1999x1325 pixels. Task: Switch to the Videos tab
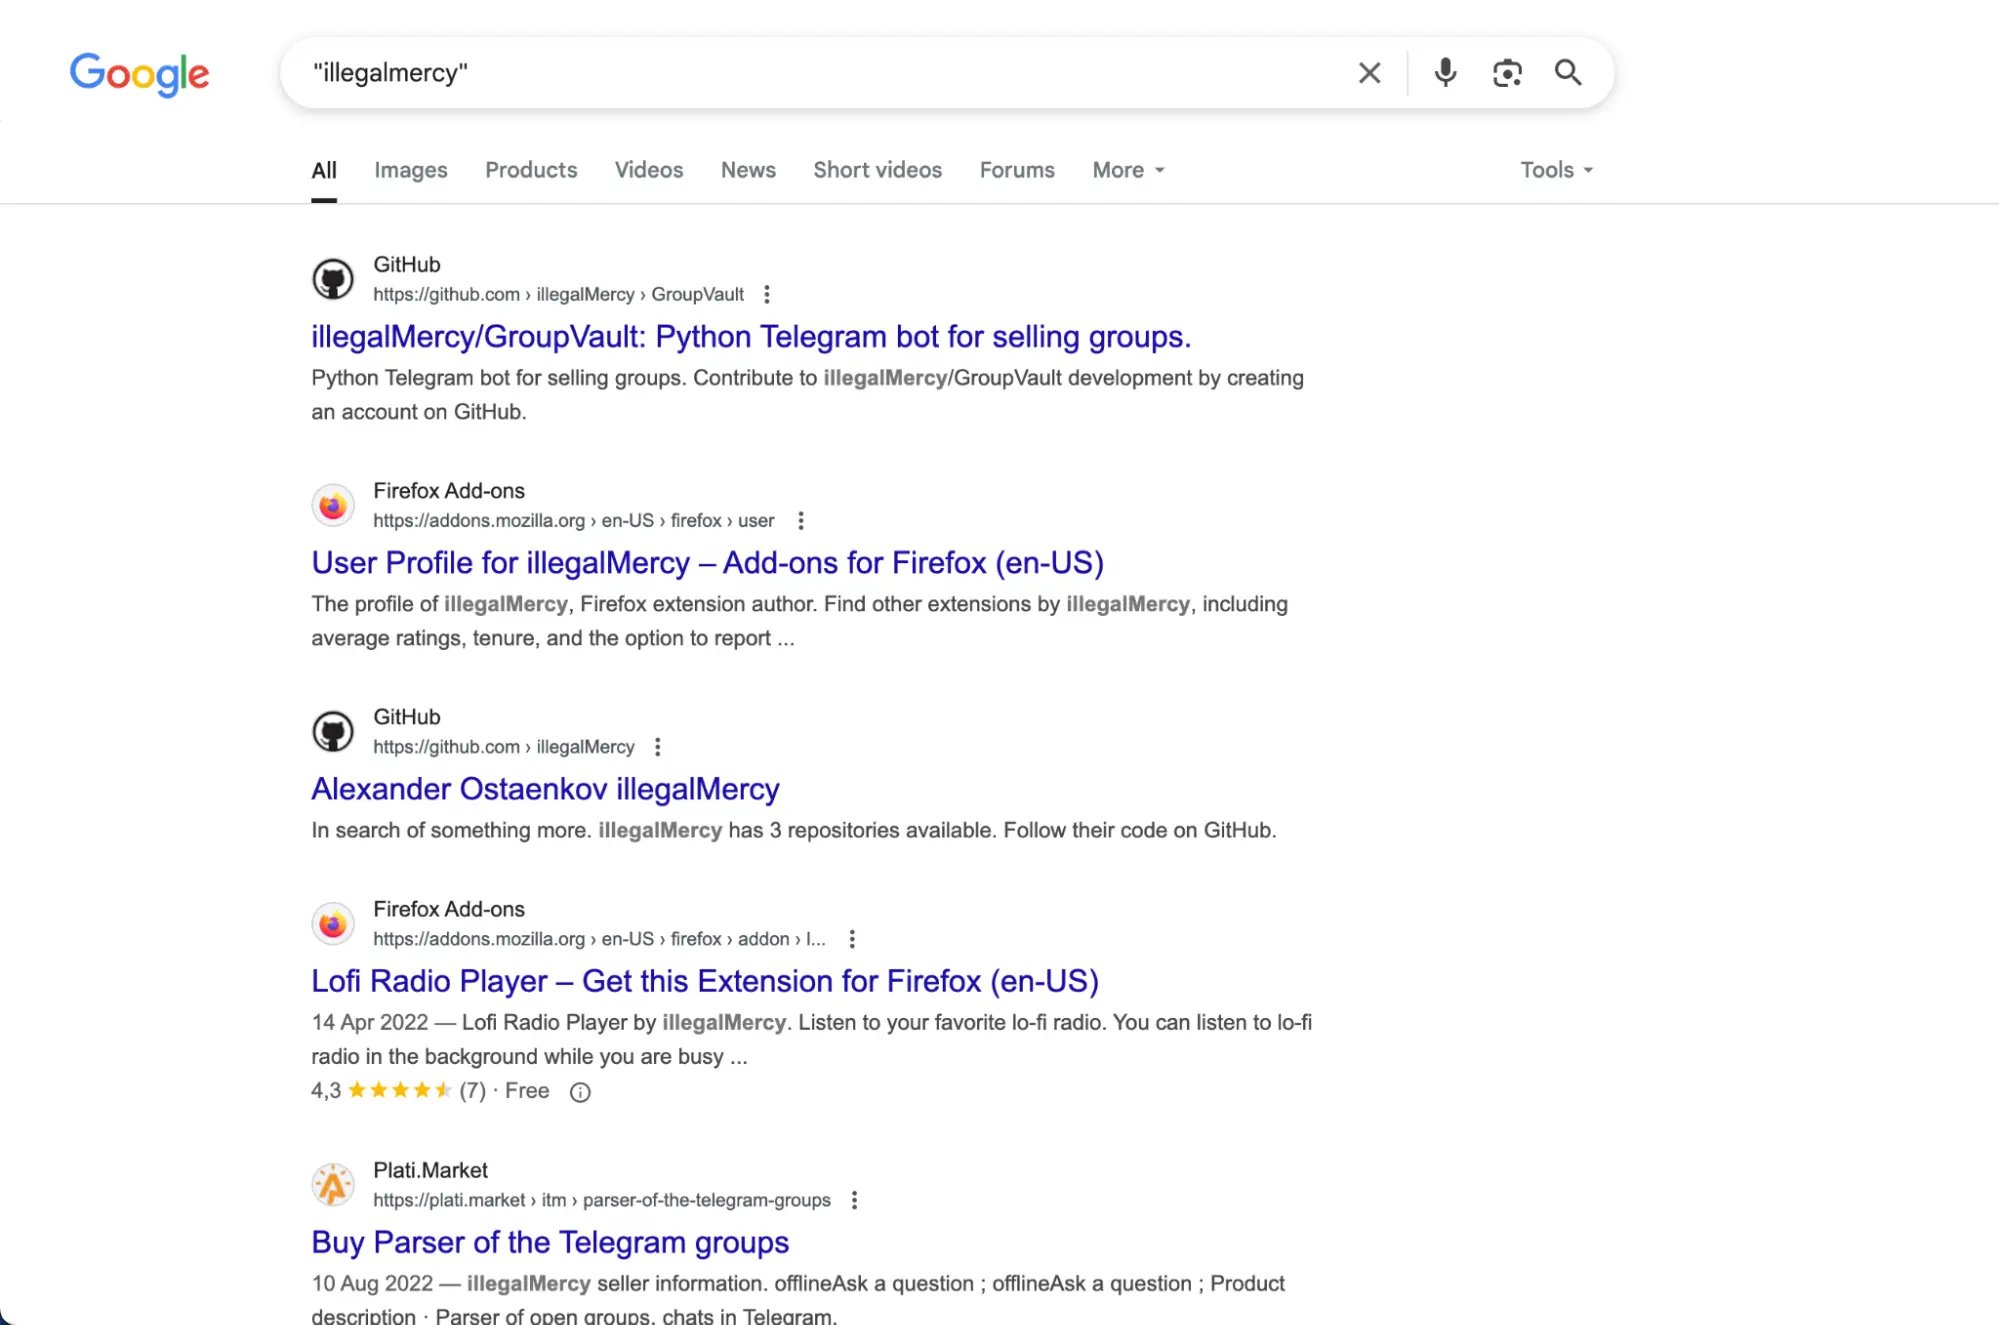pyautogui.click(x=648, y=170)
